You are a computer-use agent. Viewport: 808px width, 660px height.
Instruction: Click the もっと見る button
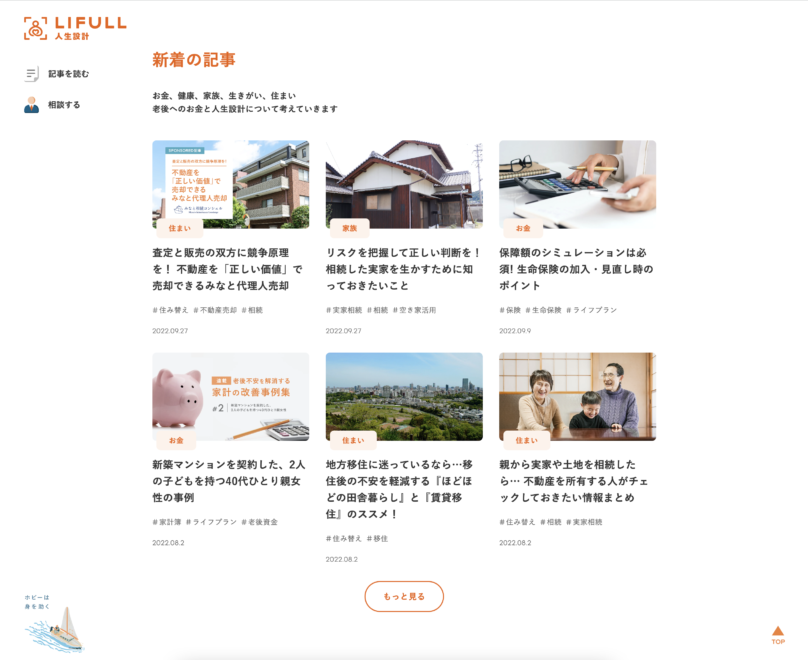(x=404, y=597)
